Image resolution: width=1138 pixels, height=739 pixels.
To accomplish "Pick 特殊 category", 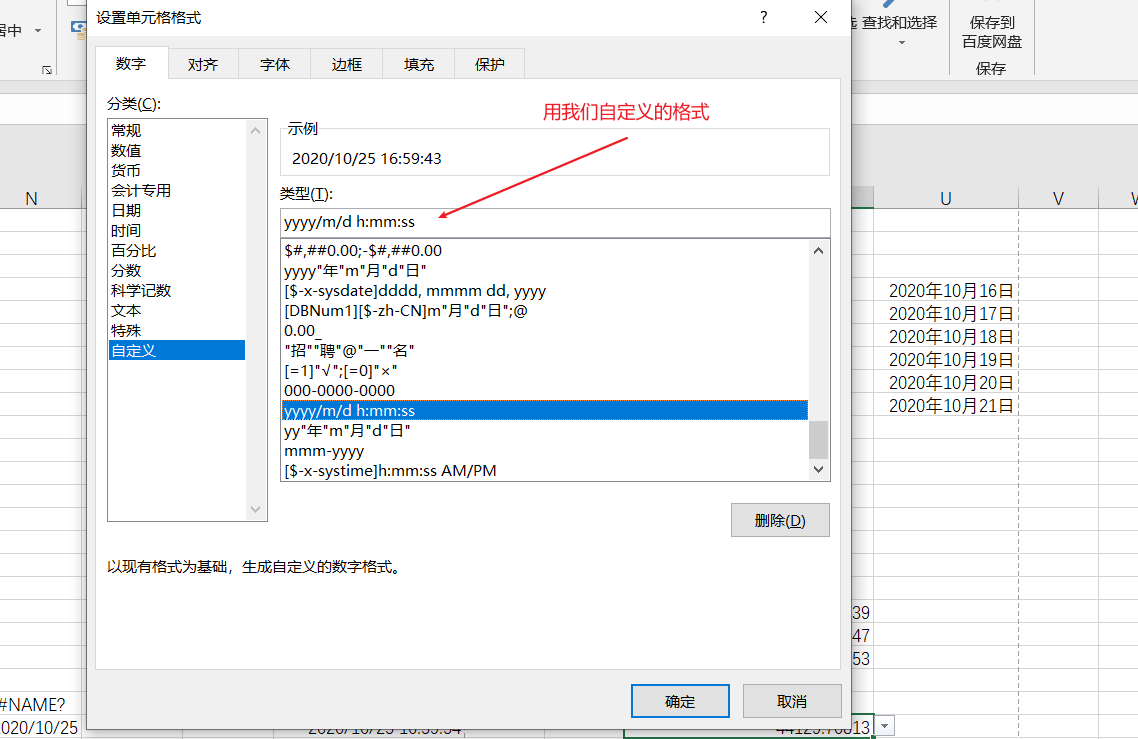I will pos(176,330).
